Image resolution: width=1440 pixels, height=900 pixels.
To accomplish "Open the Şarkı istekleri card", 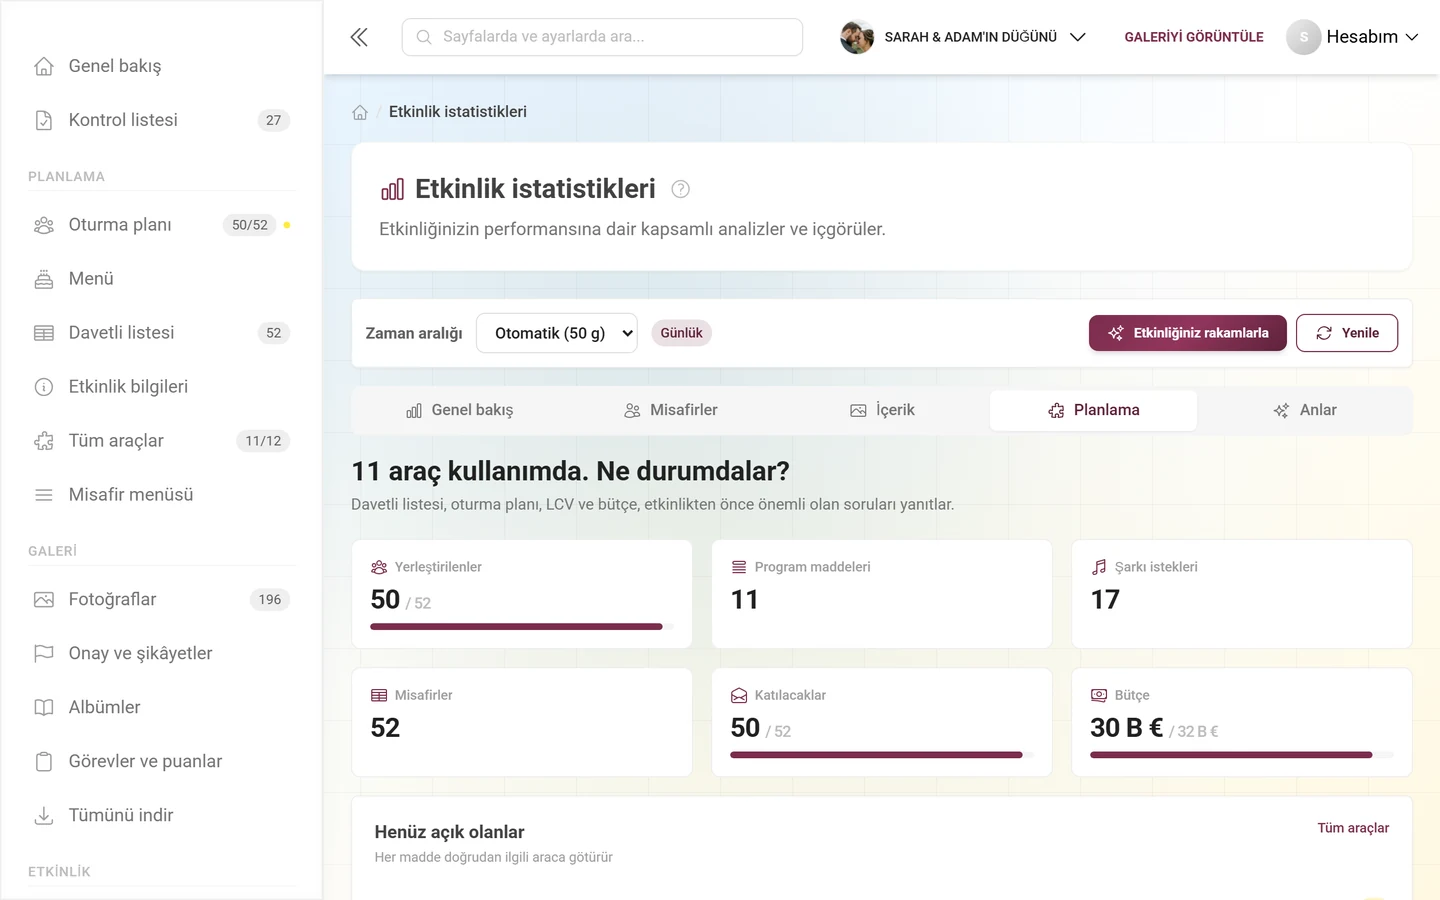I will pos(1241,594).
